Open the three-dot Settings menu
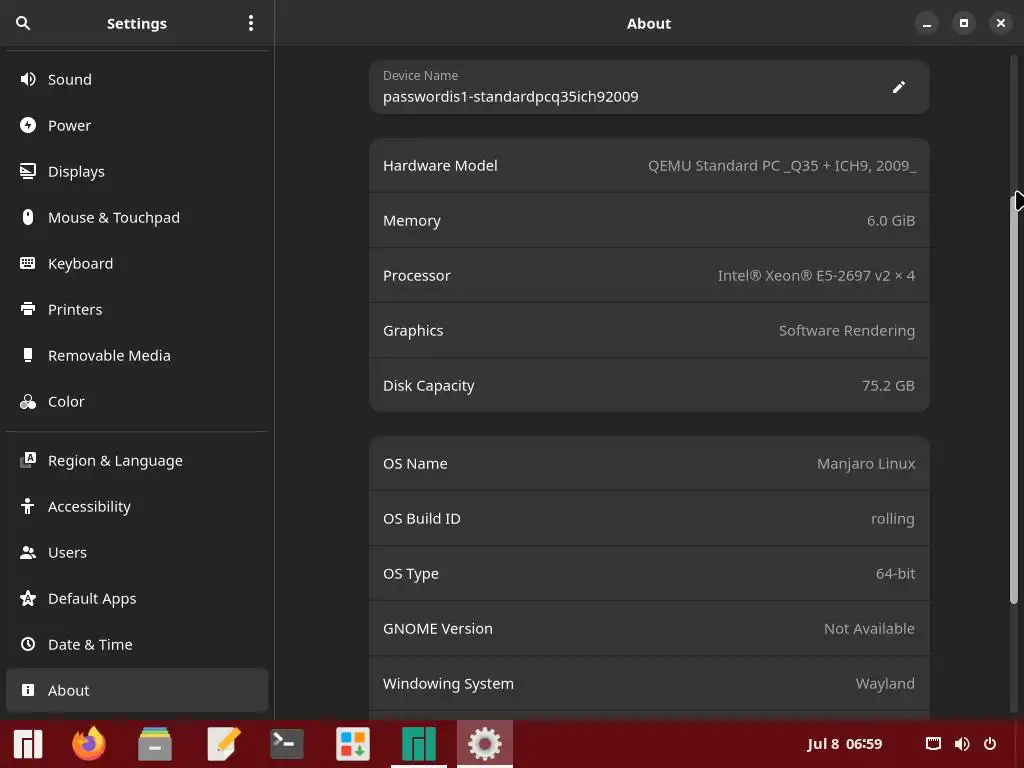Image resolution: width=1024 pixels, height=768 pixels. [251, 24]
